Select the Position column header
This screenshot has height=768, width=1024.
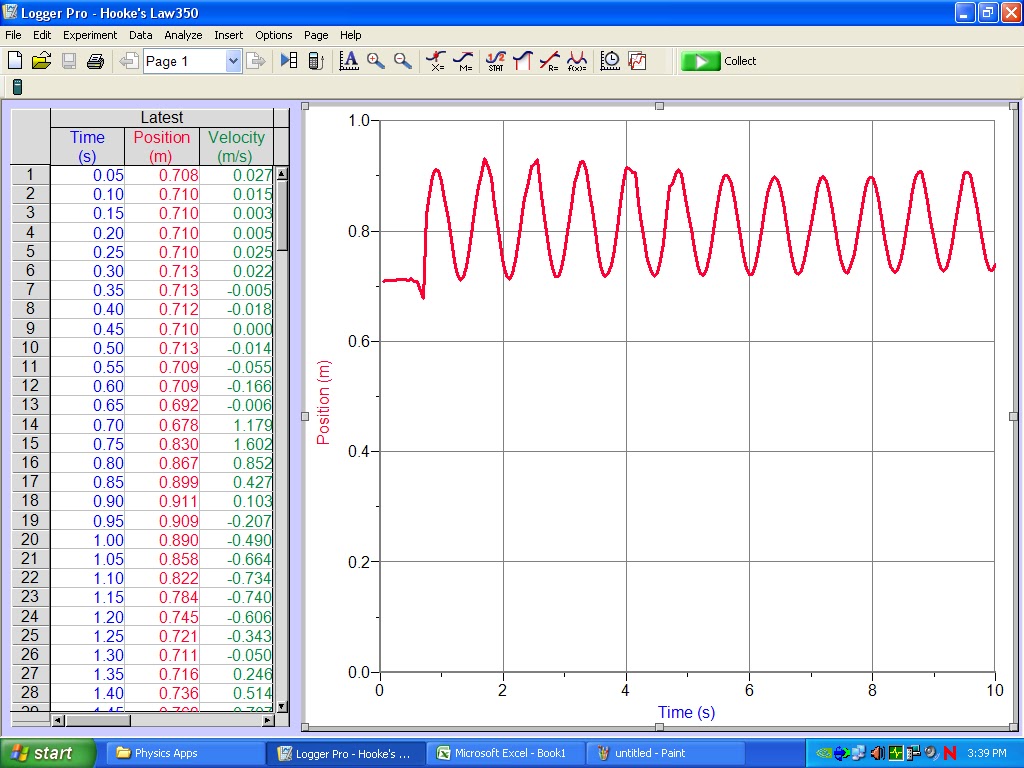[x=161, y=145]
